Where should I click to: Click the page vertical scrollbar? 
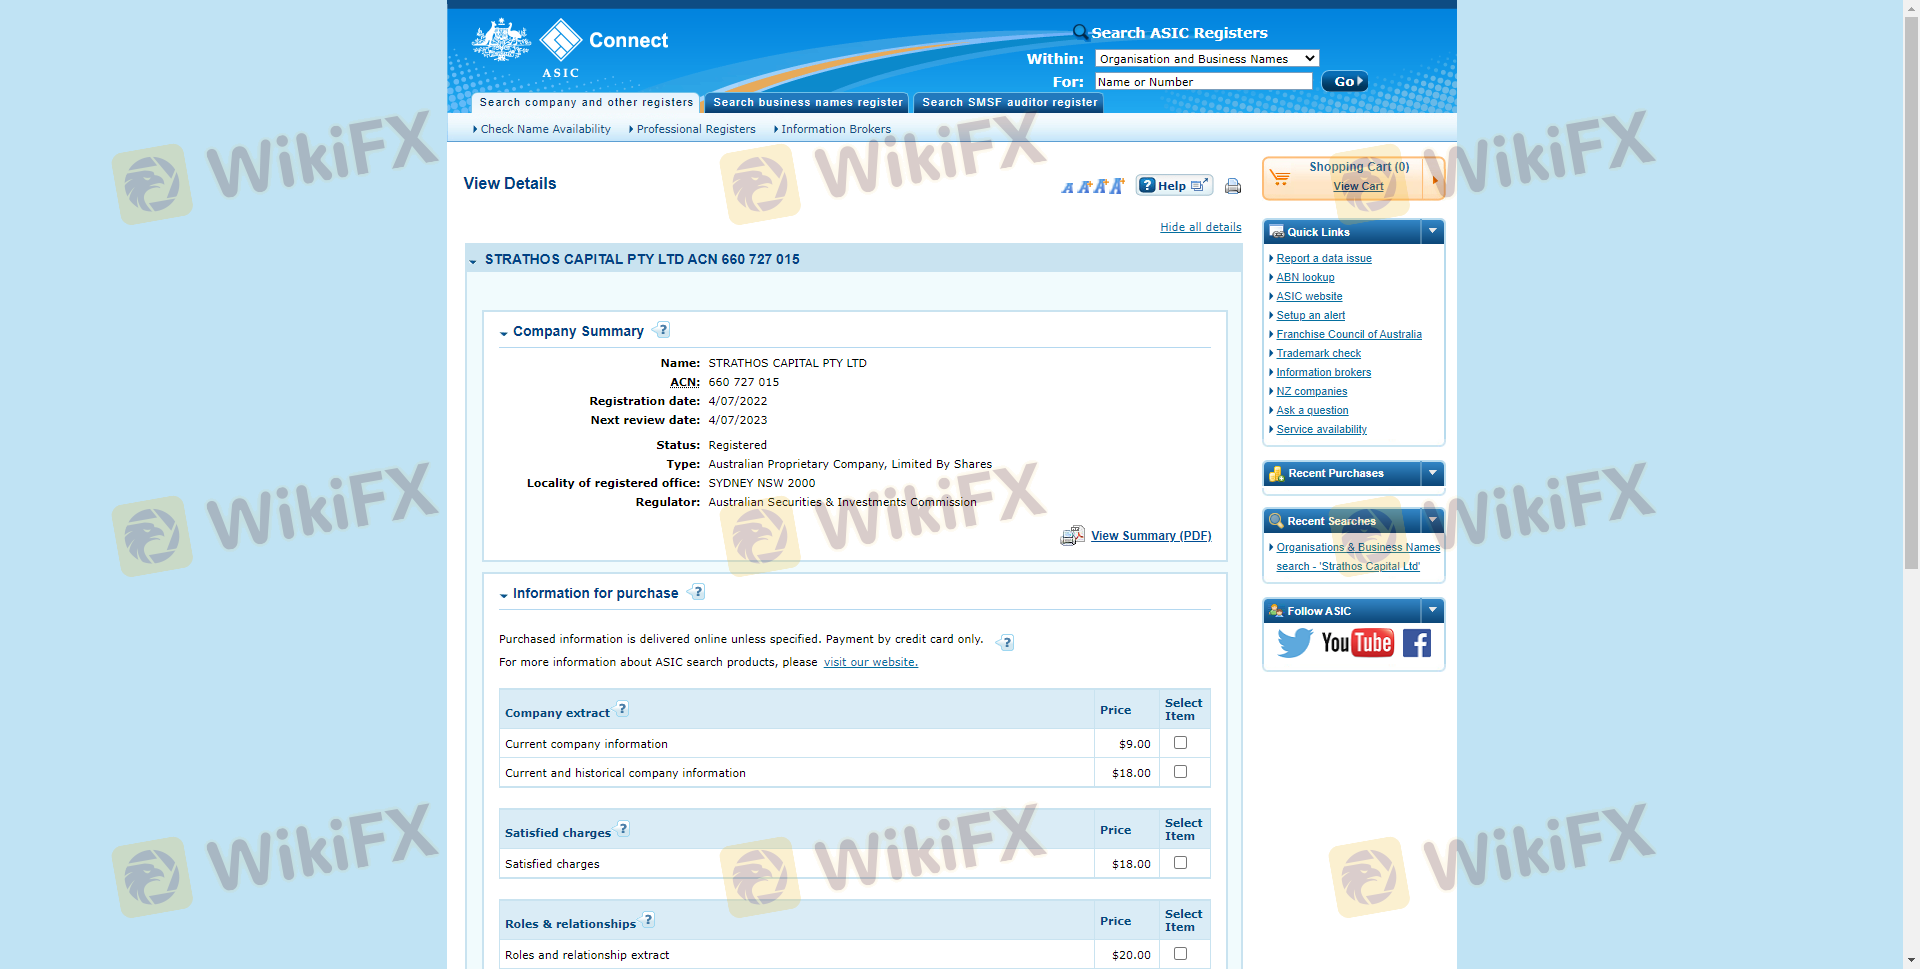click(x=1911, y=300)
